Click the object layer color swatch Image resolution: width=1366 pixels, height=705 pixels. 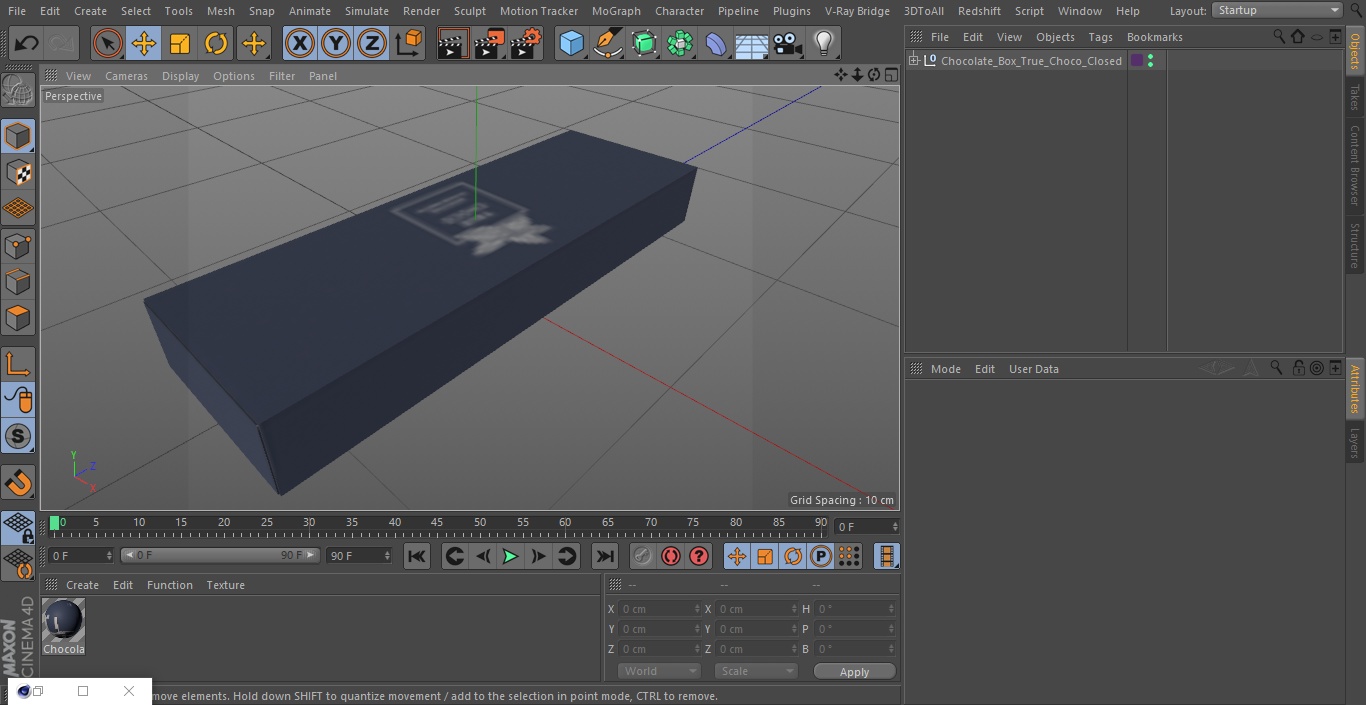1137,61
